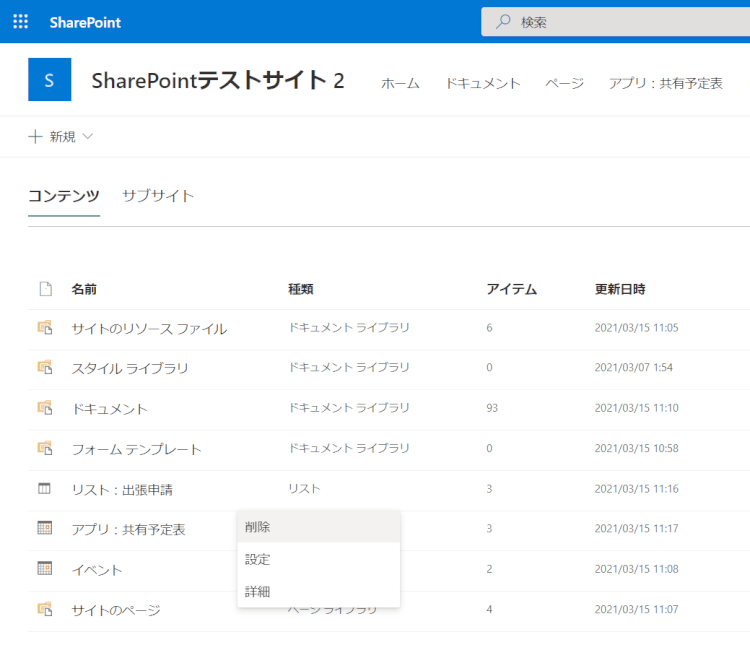Click library icon for スタイル ライブラリ
The image size is (750, 645).
click(x=45, y=367)
